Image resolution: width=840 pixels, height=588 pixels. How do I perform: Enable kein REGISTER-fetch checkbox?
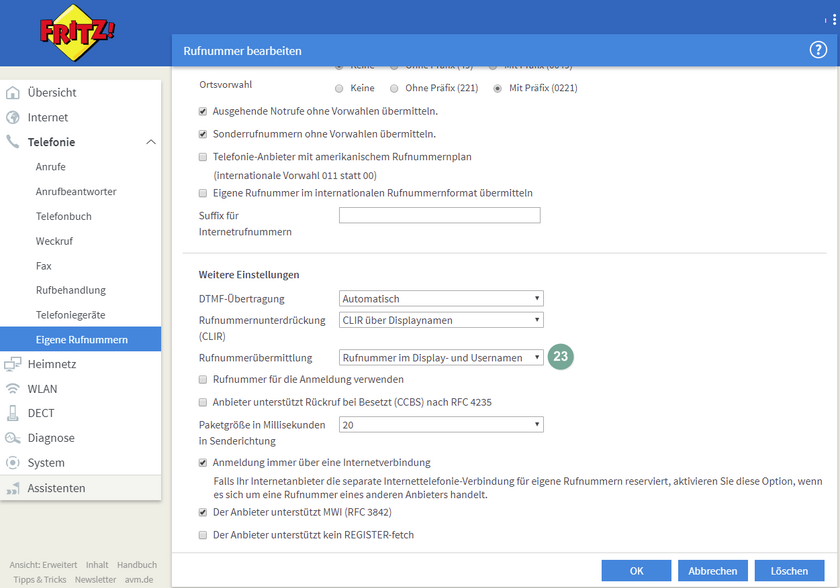click(x=203, y=534)
